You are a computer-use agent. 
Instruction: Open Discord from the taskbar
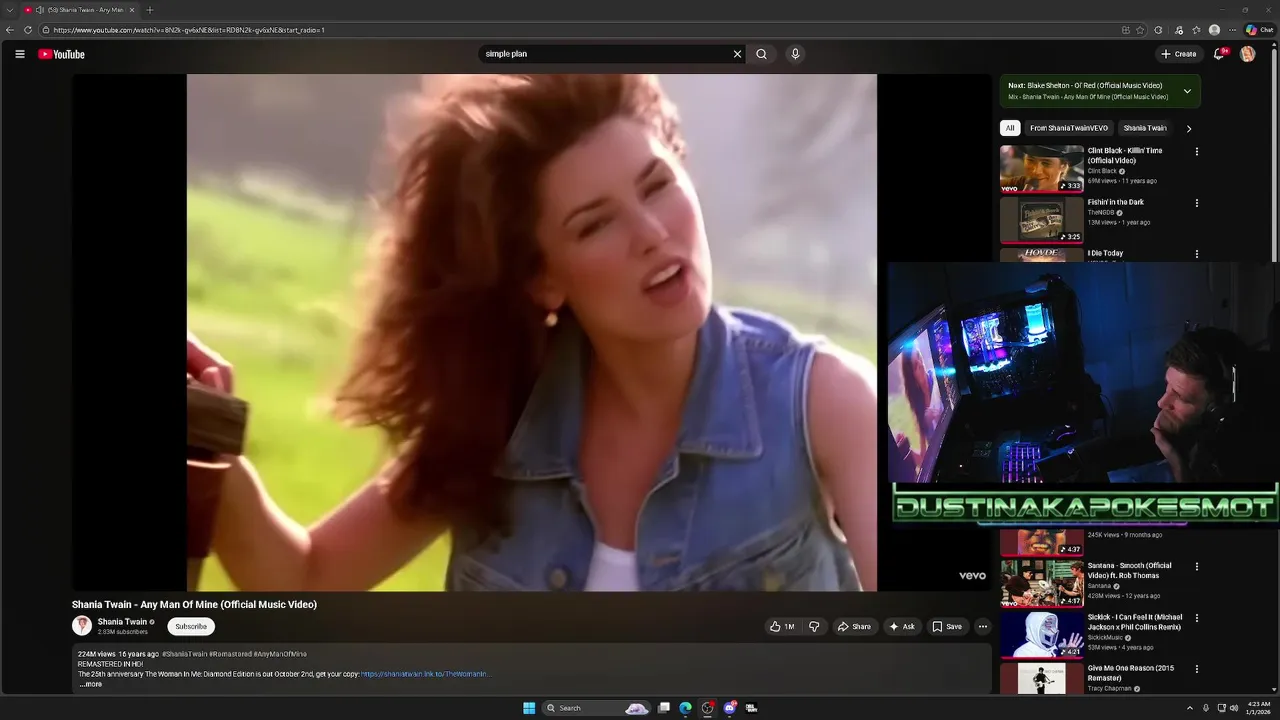(729, 708)
